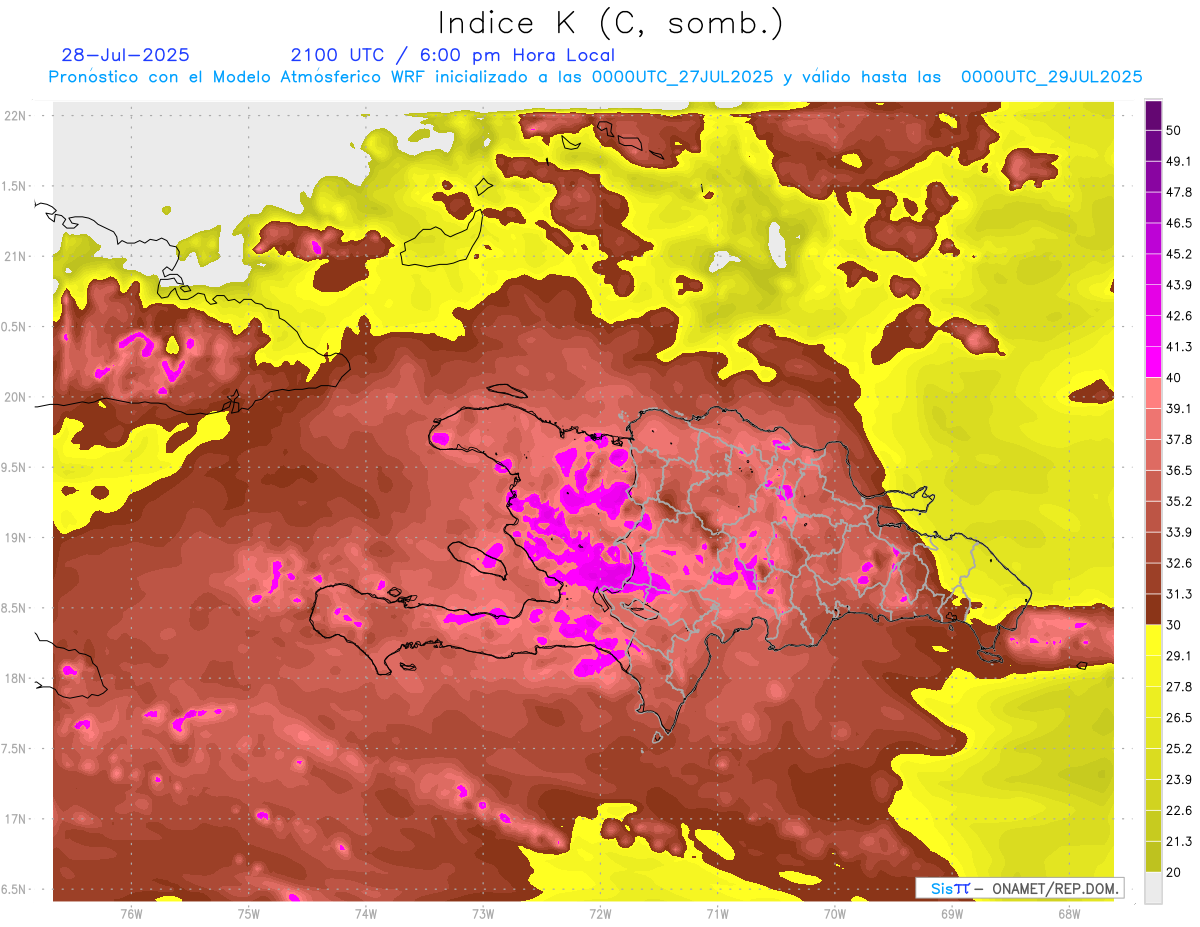Click the legend value '37.8'
Image resolution: width=1200 pixels, height=927 pixels.
pos(1180,440)
